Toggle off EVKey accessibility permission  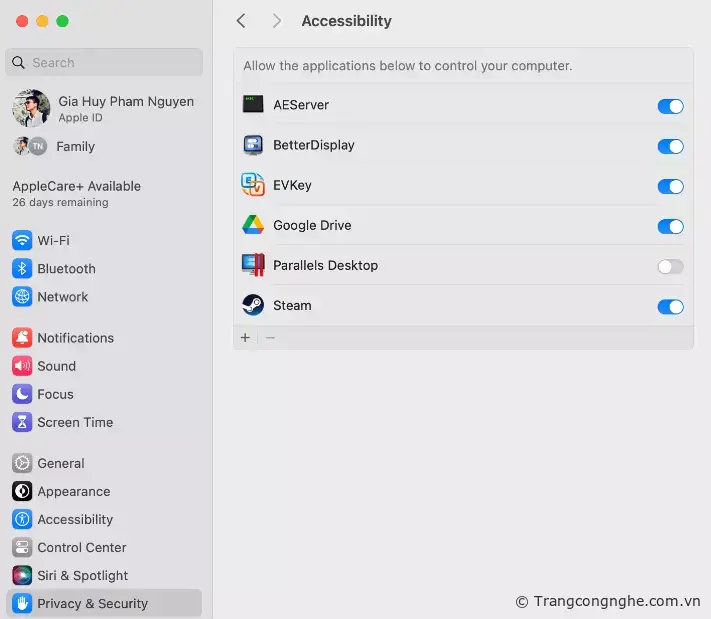coord(670,186)
